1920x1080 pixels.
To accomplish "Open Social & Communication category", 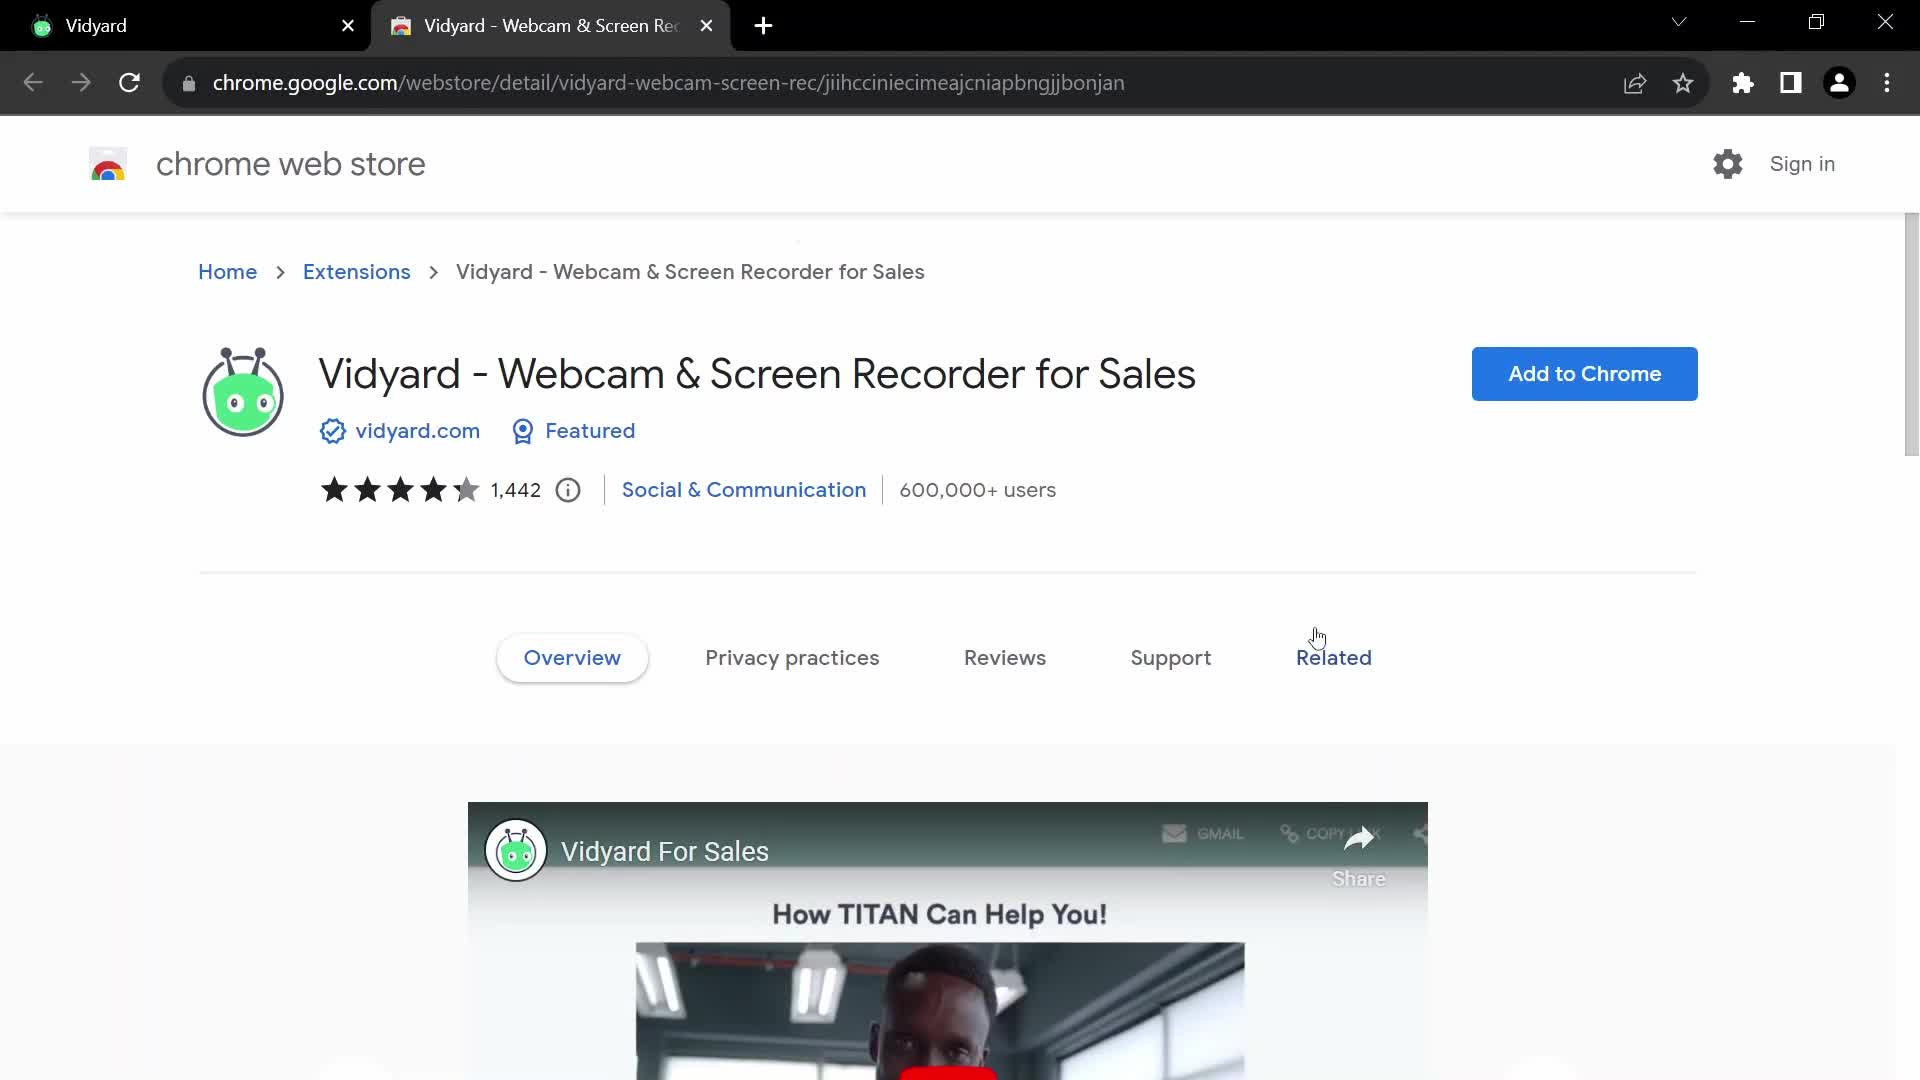I will 744,490.
